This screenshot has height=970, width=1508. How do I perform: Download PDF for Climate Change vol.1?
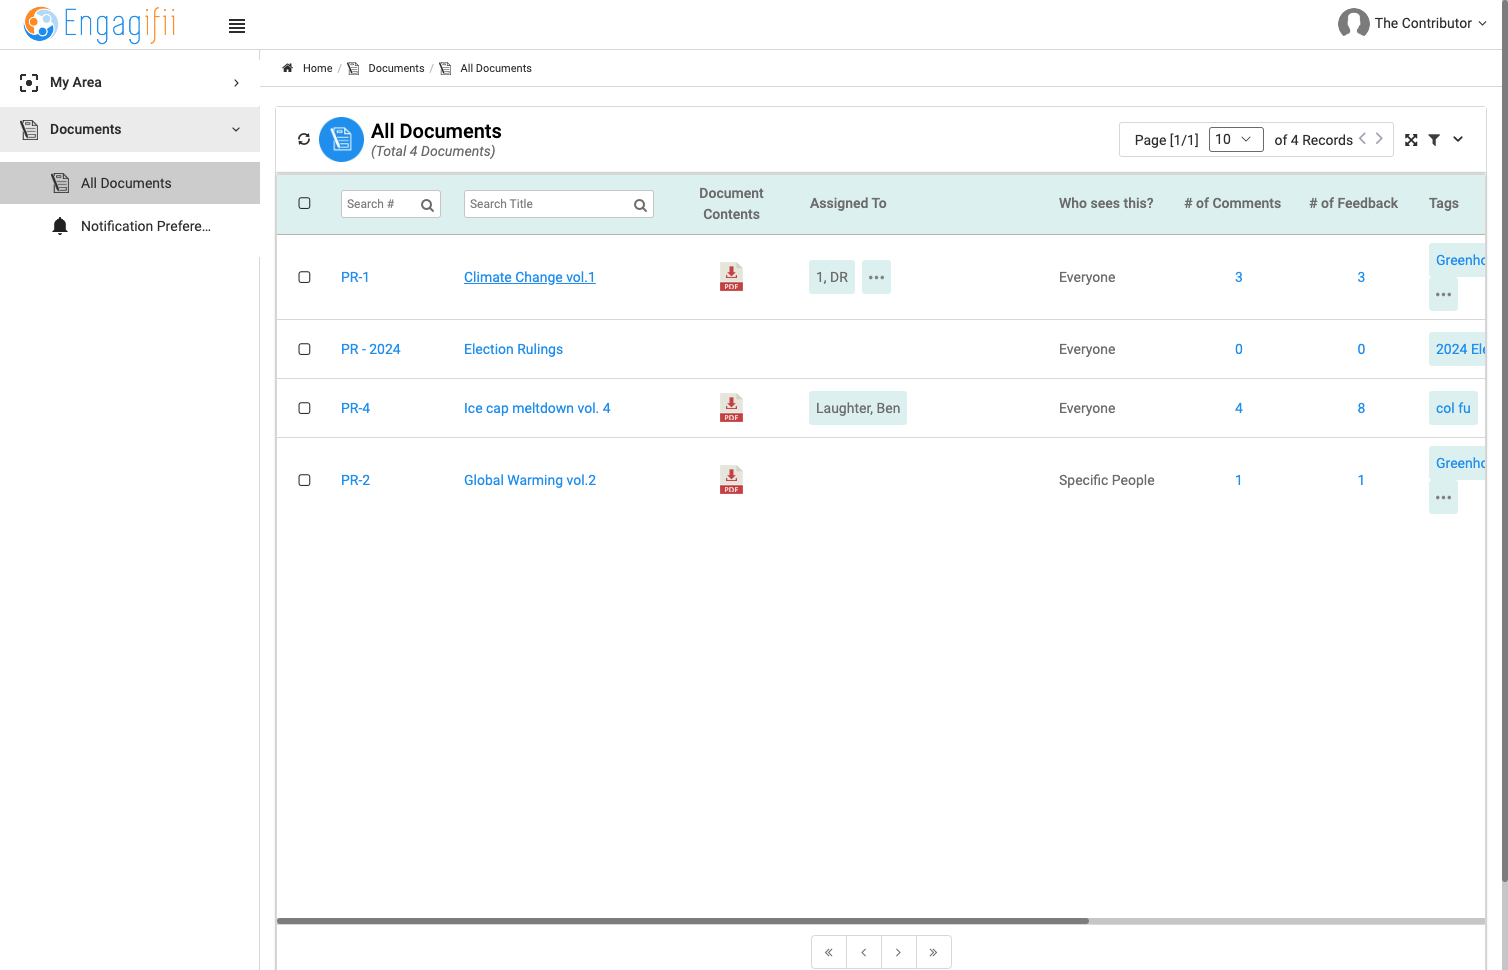732,277
